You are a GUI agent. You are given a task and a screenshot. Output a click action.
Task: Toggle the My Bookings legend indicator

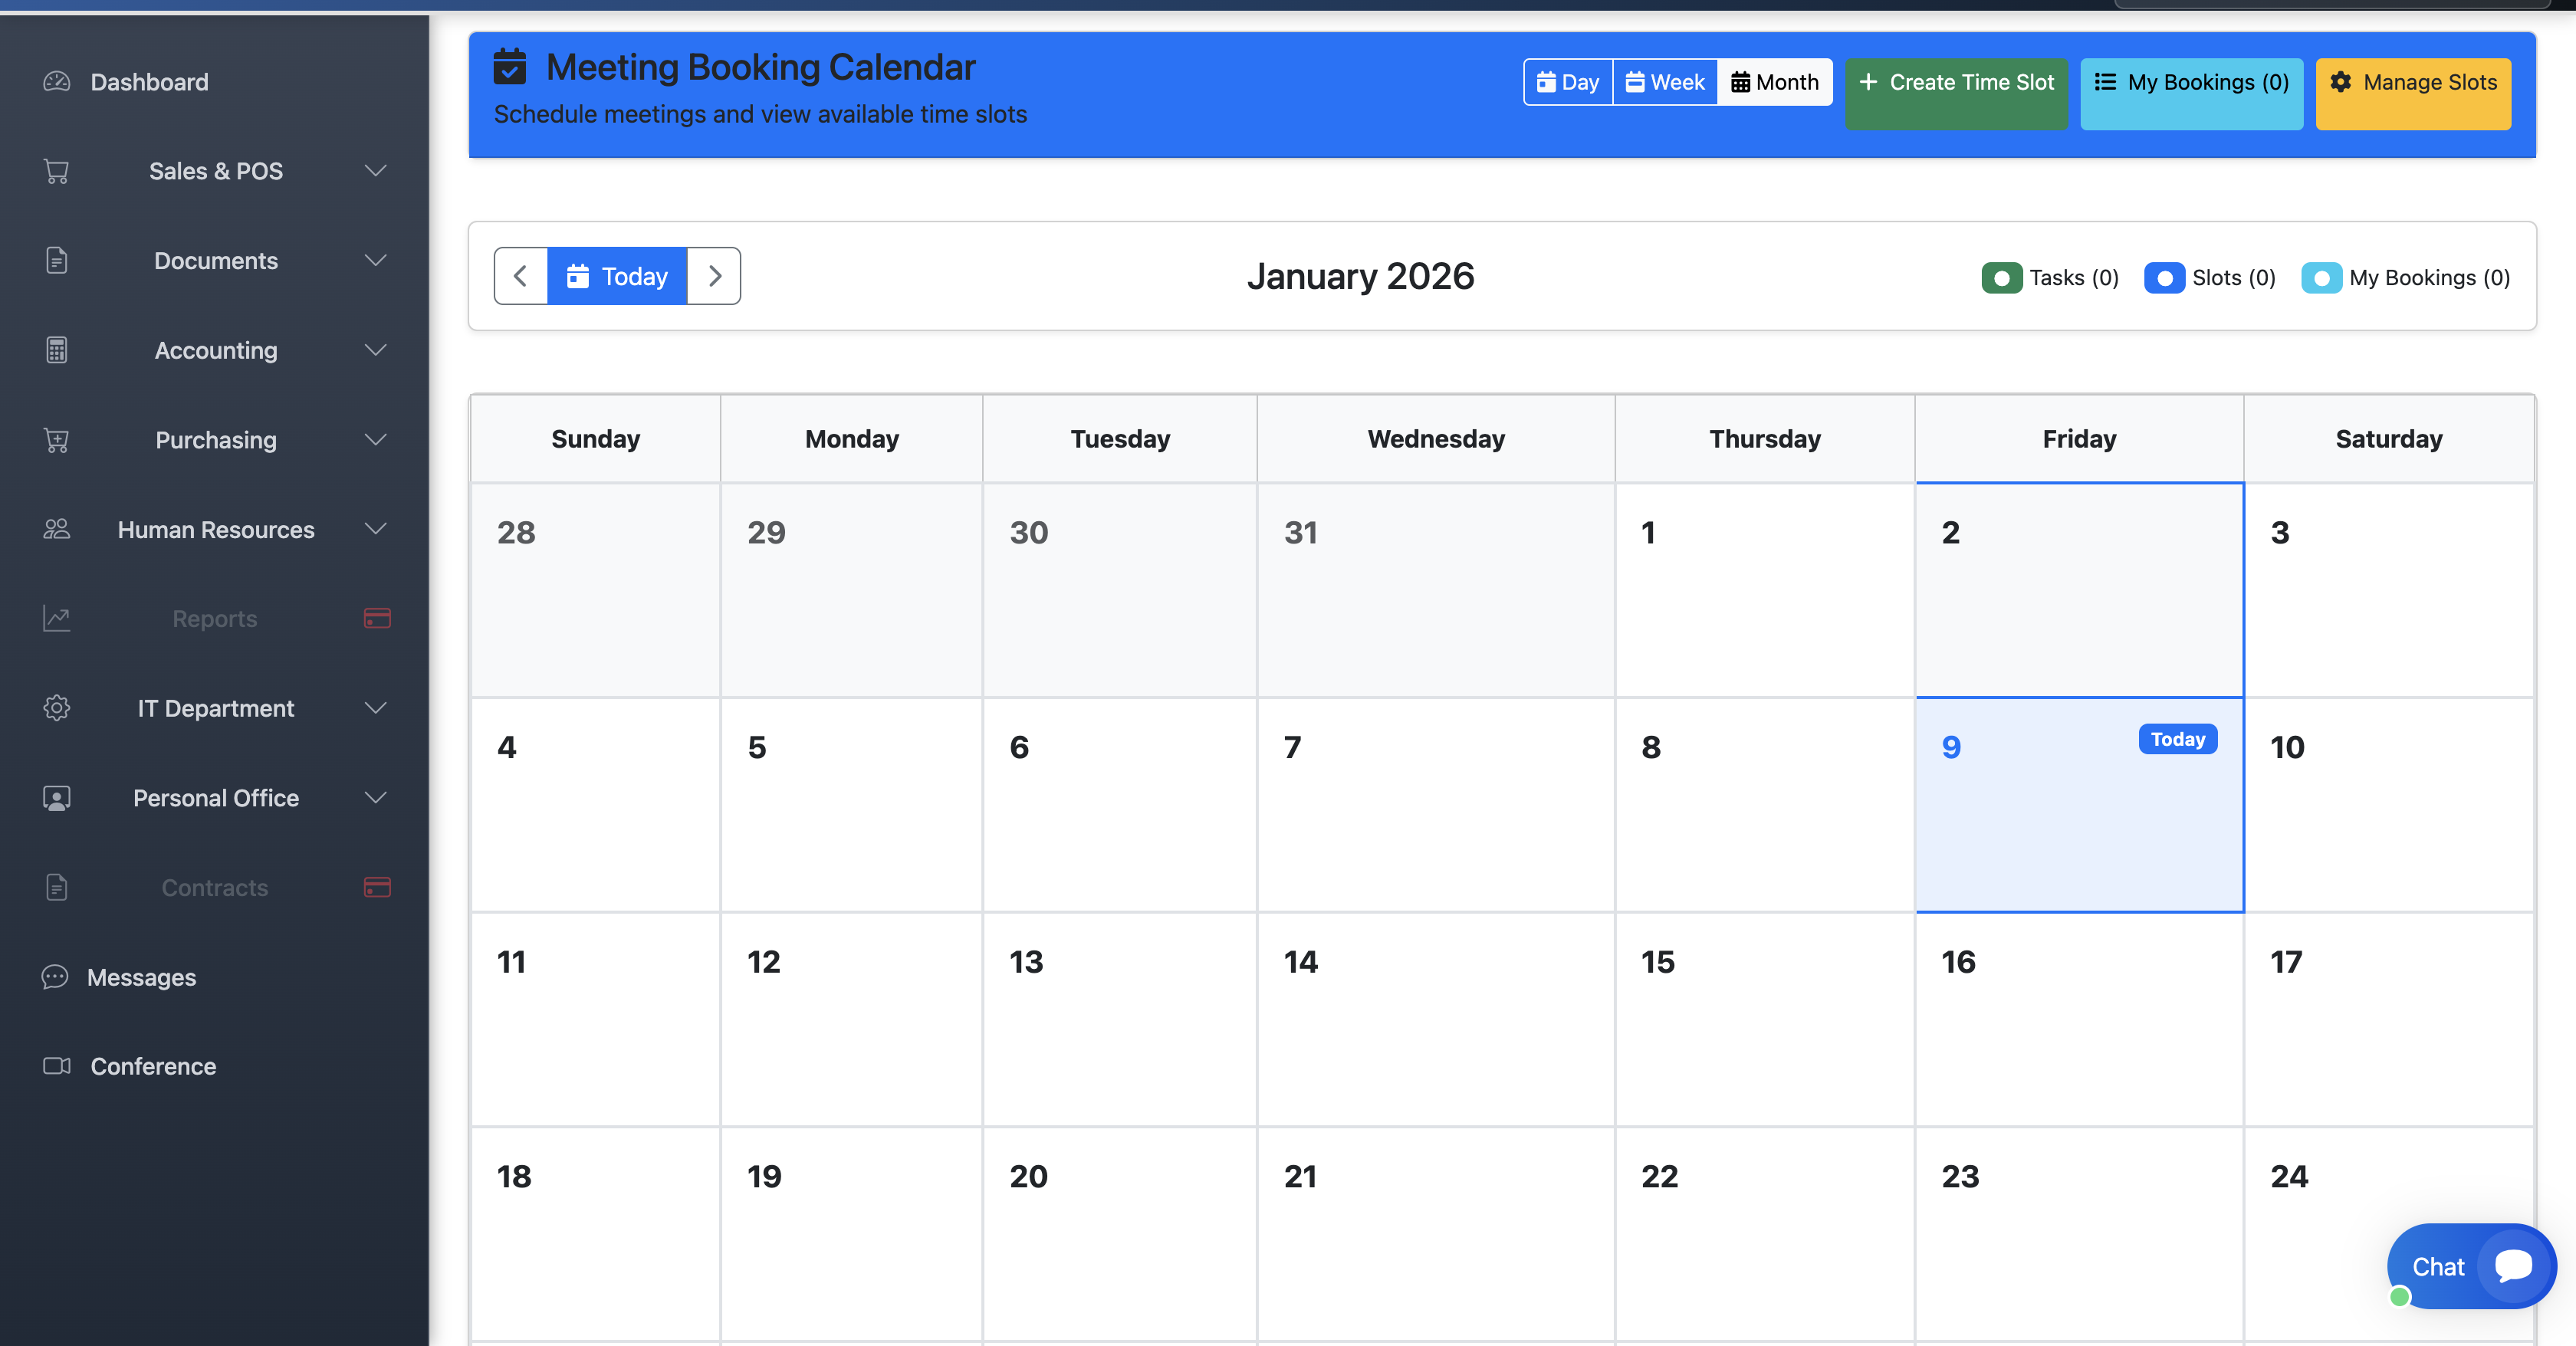(x=2323, y=278)
